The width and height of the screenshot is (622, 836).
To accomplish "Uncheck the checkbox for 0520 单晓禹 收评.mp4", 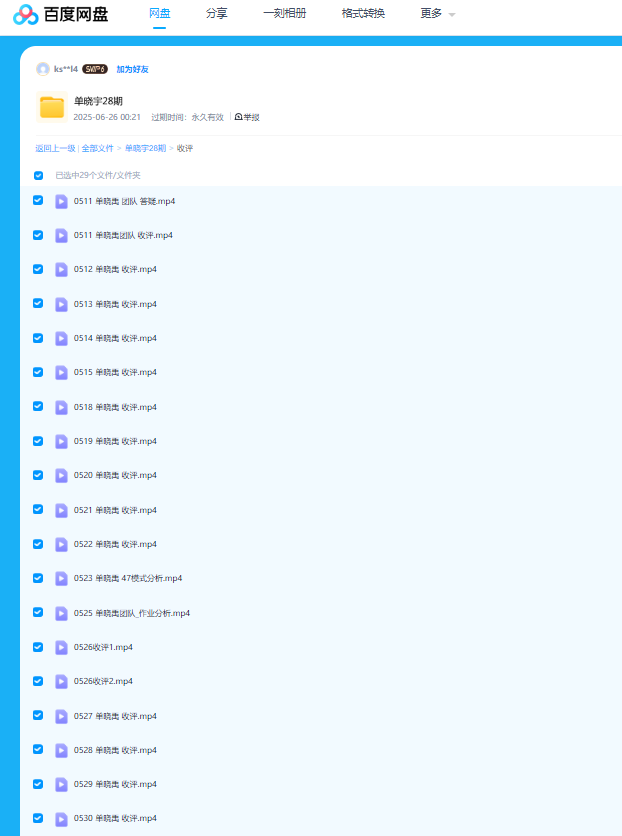I will [x=38, y=475].
